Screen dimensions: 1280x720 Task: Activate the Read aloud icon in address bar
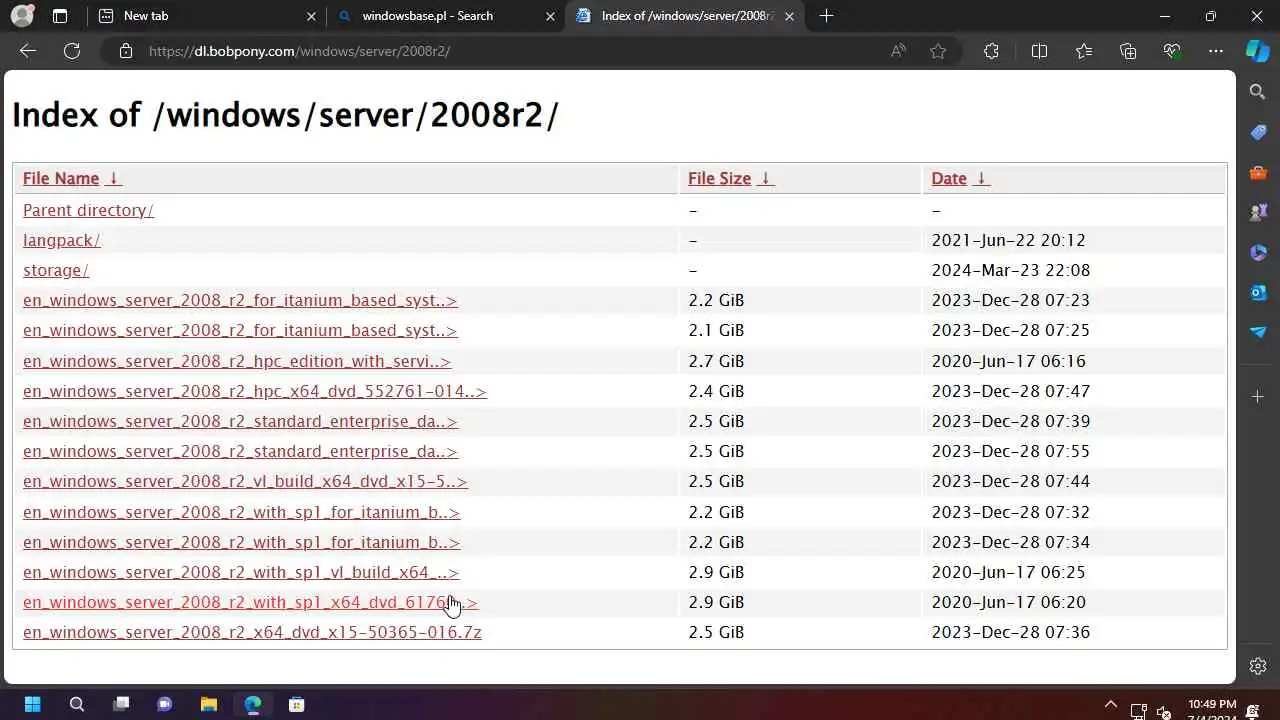click(x=898, y=51)
